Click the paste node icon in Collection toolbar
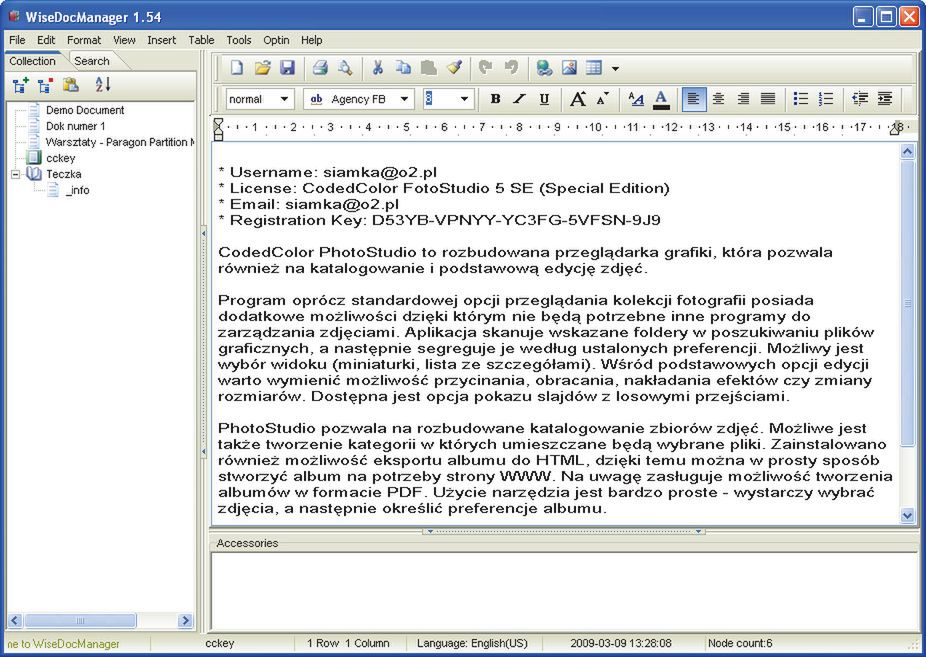 click(71, 86)
